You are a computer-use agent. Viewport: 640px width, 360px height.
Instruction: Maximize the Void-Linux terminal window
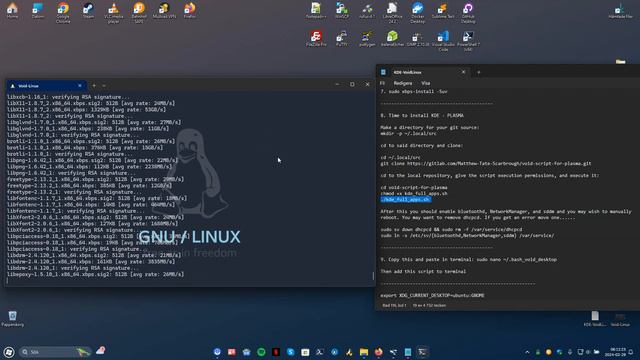click(x=352, y=84)
